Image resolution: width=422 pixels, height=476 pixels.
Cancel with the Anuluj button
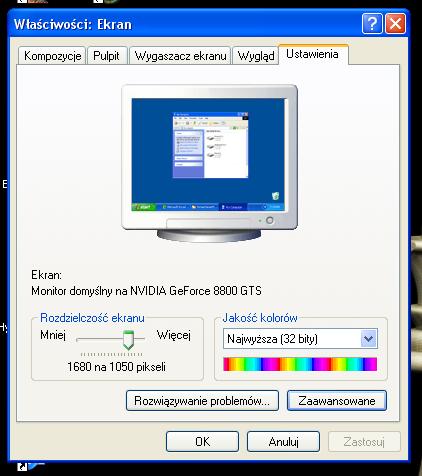[283, 441]
